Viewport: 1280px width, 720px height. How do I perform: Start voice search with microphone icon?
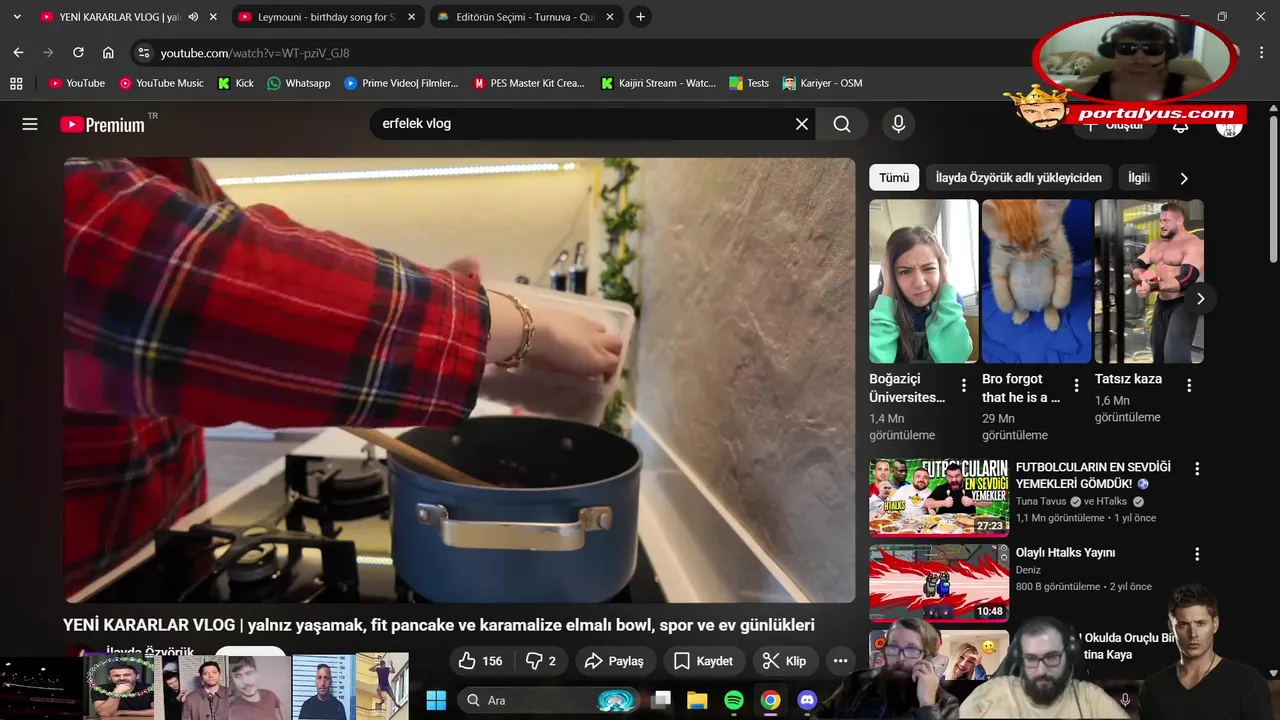coord(898,124)
